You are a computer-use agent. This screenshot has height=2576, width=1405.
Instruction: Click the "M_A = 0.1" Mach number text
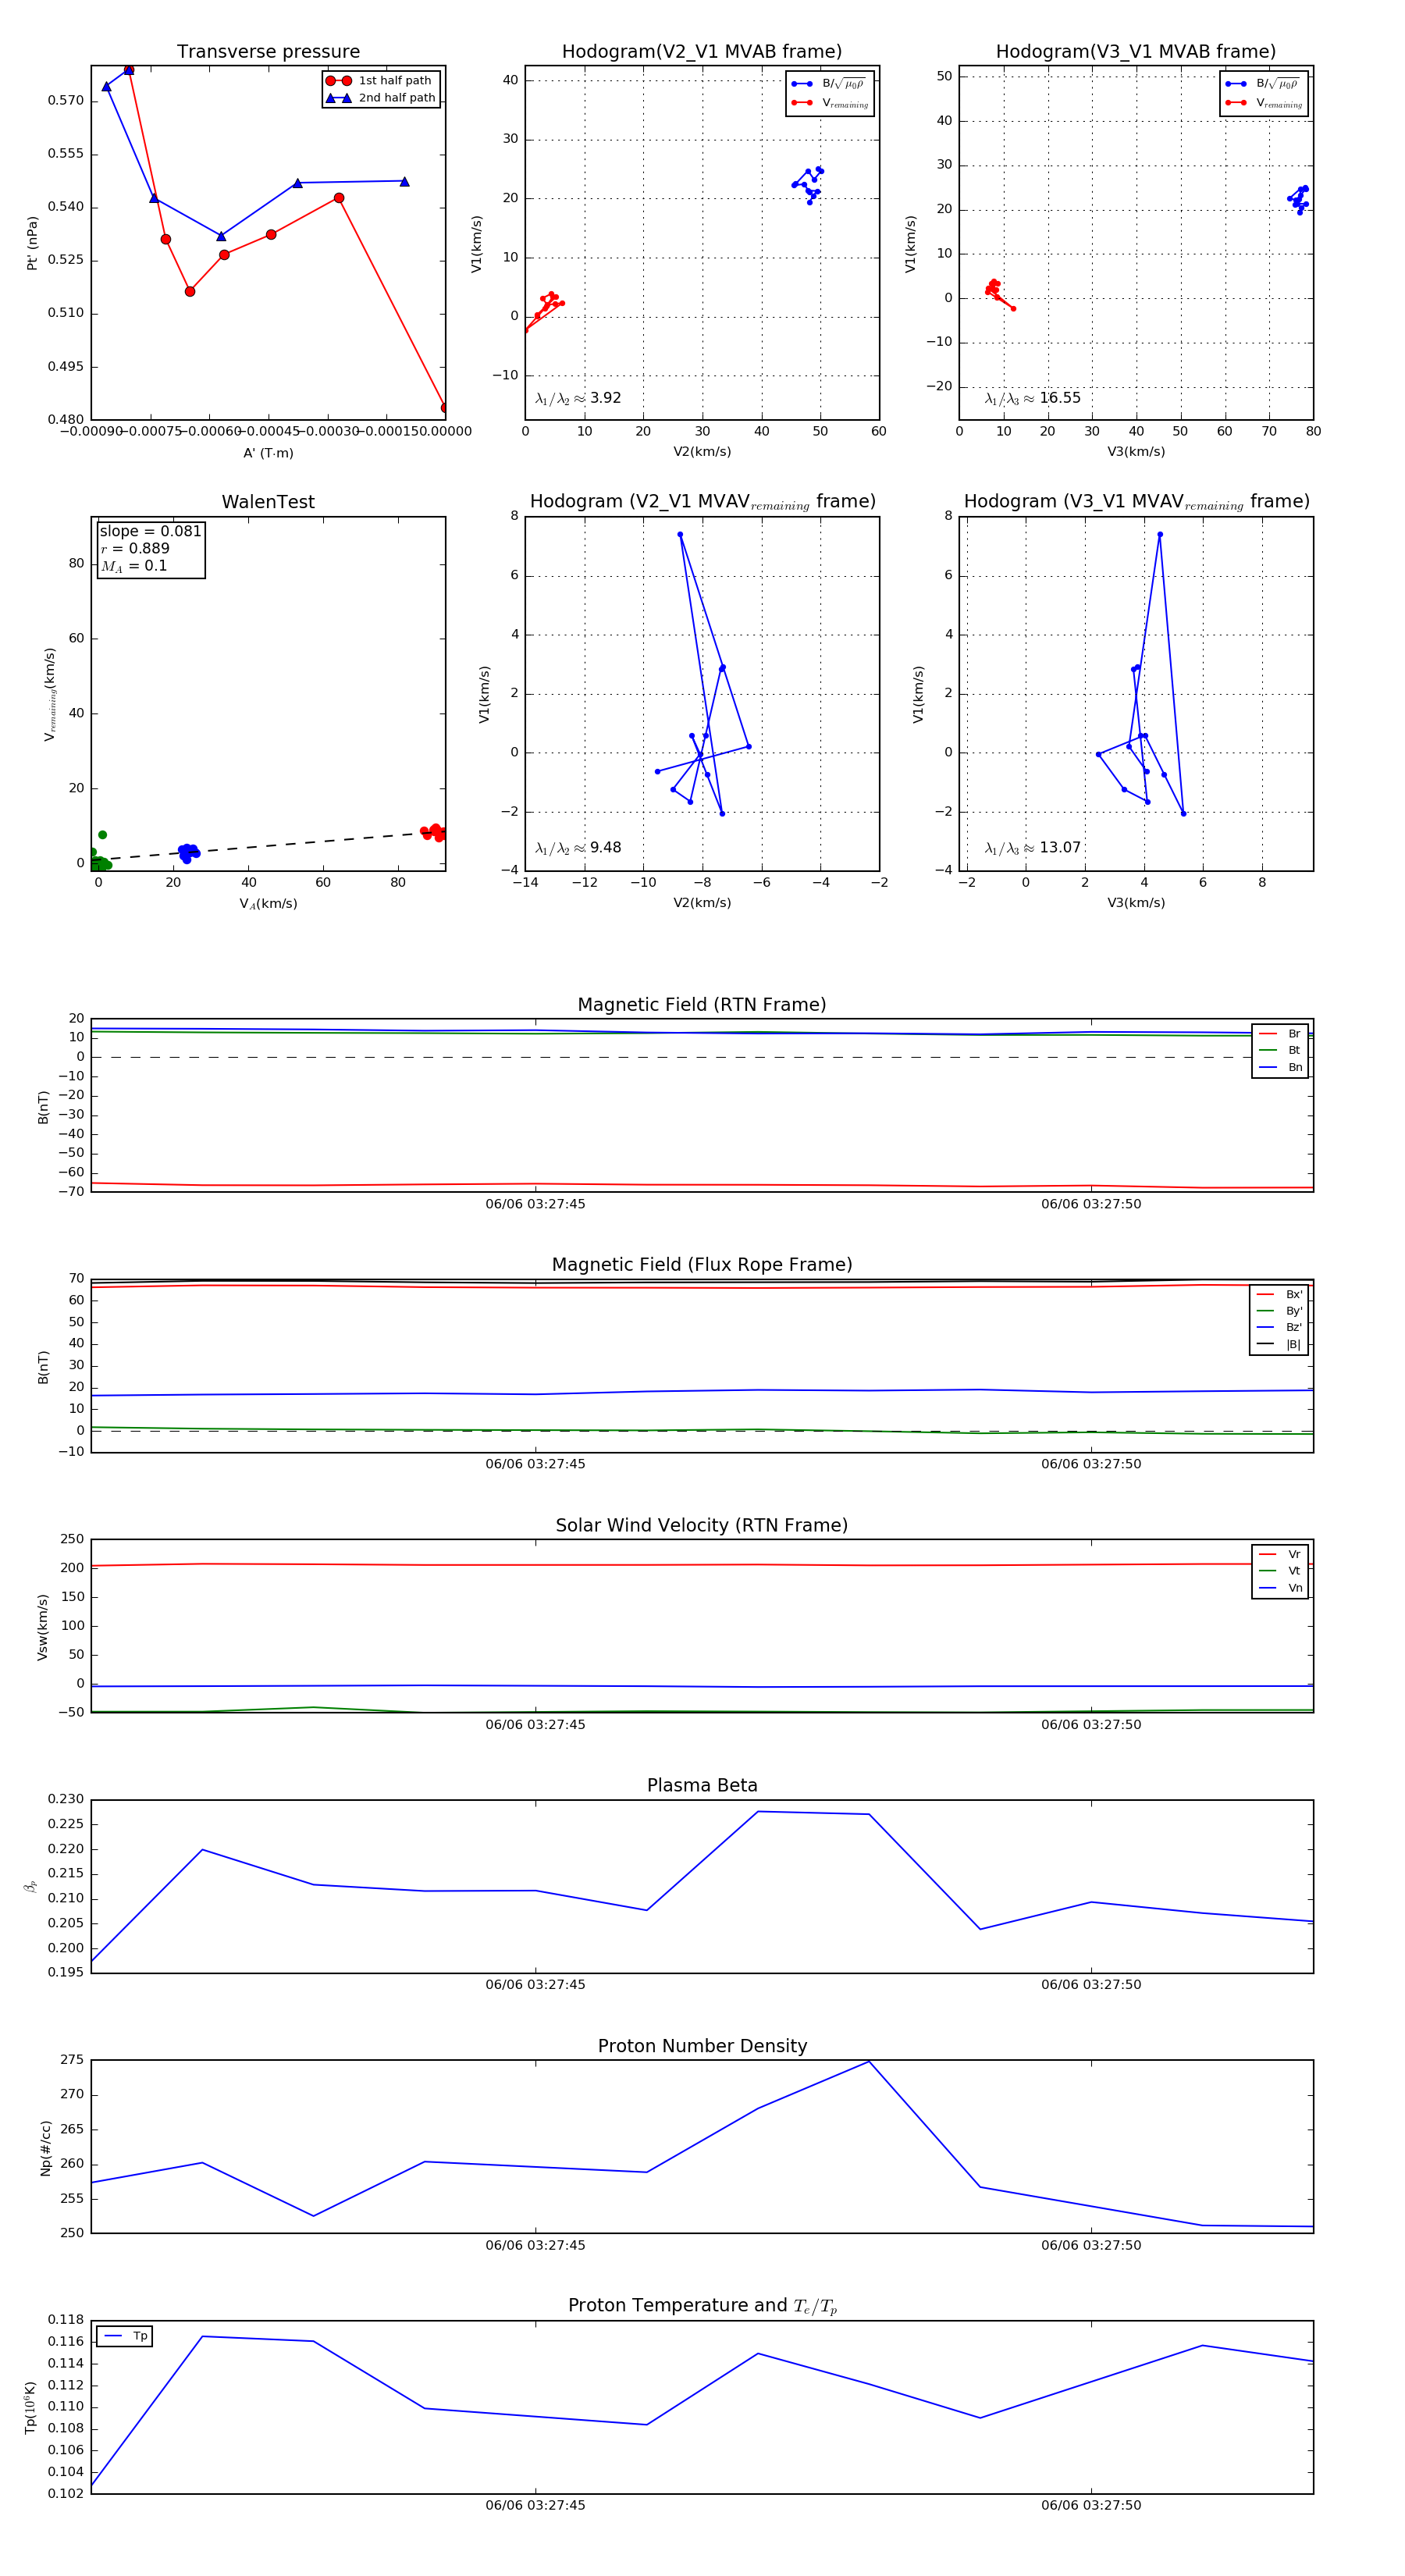pyautogui.click(x=134, y=566)
